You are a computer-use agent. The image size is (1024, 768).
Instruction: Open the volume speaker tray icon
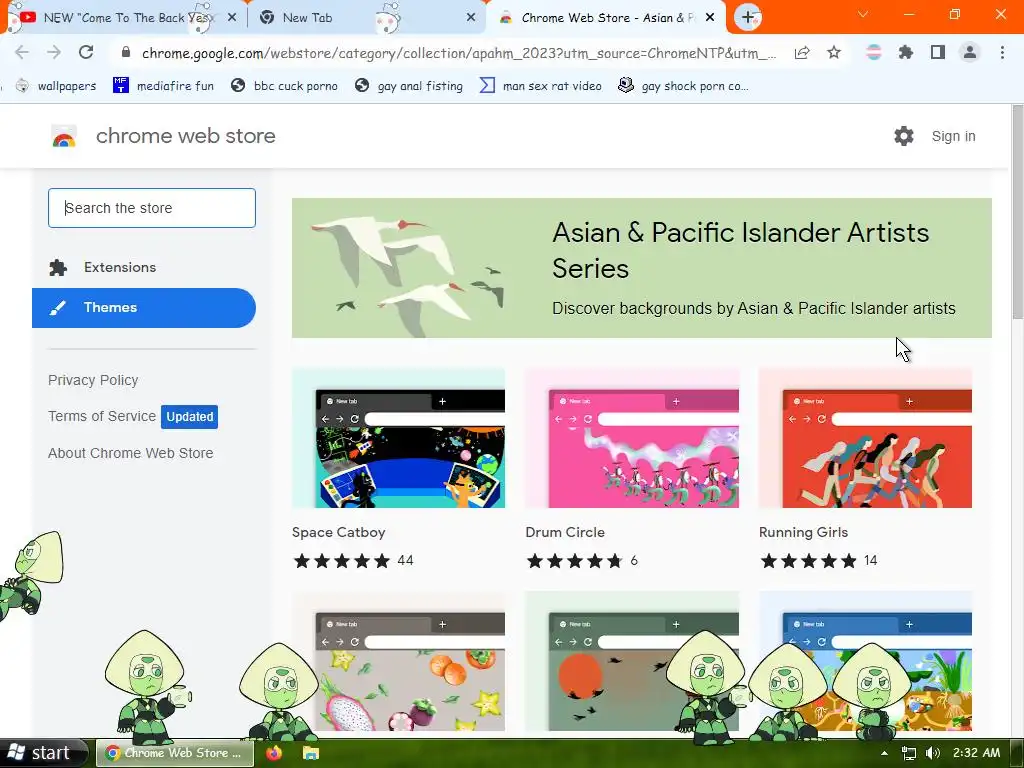933,754
